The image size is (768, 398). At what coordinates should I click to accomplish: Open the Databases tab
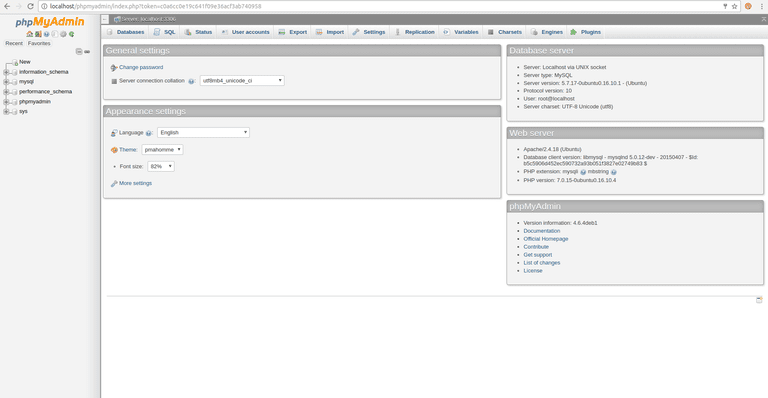(x=125, y=32)
